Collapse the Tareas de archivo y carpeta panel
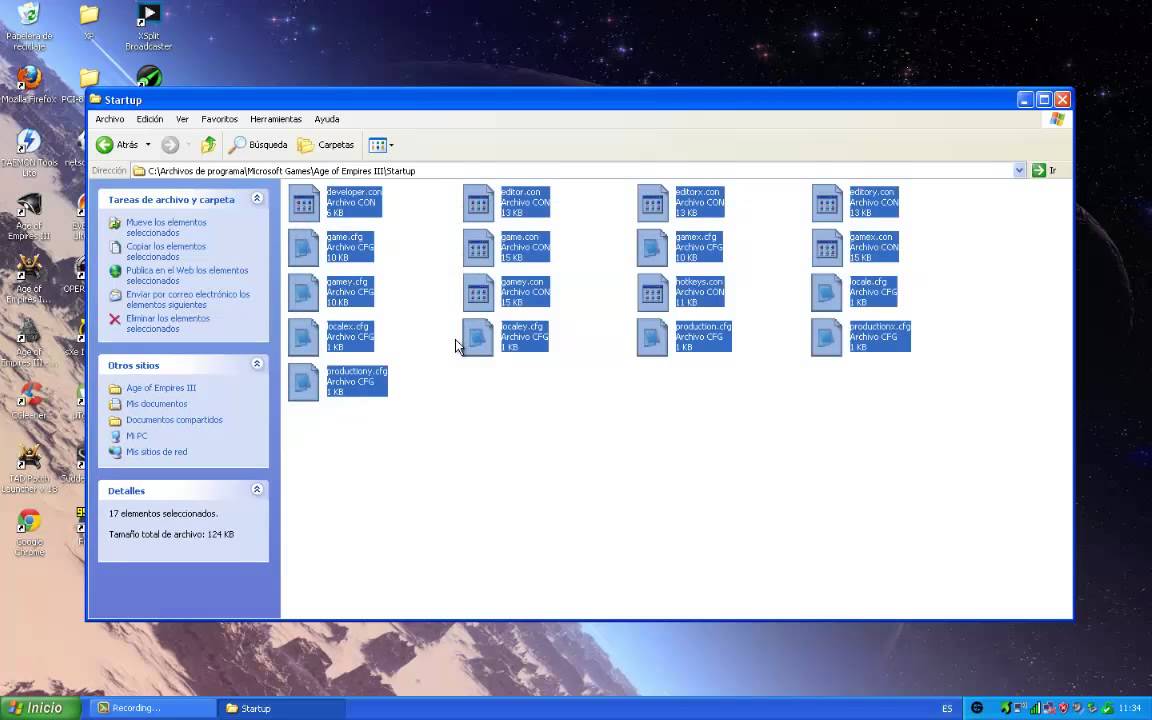The width and height of the screenshot is (1152, 720). [x=257, y=198]
